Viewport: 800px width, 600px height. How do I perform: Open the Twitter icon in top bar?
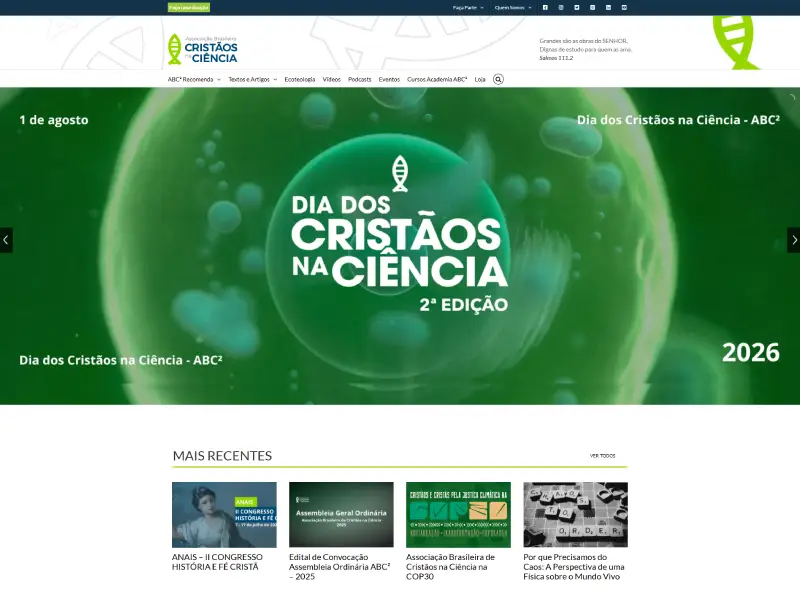577,8
